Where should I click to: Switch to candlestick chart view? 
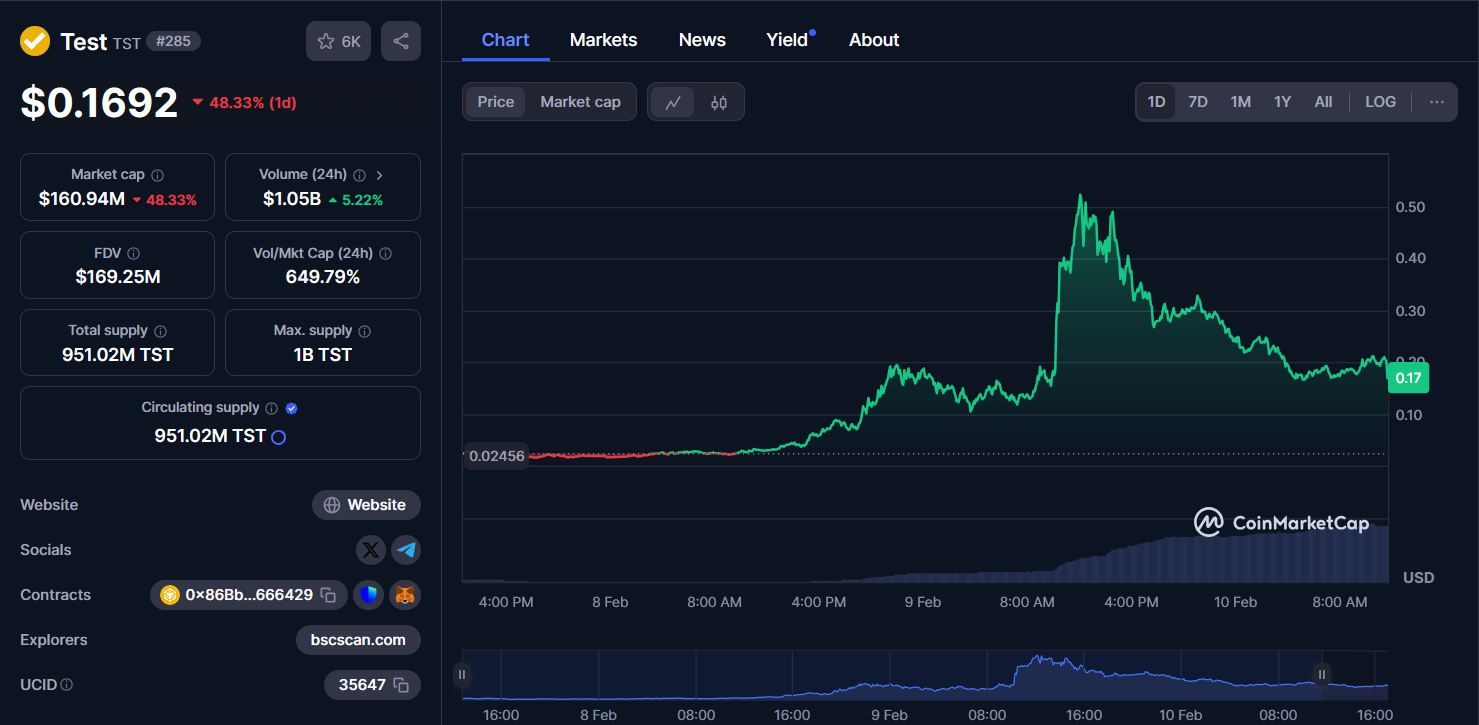718,101
